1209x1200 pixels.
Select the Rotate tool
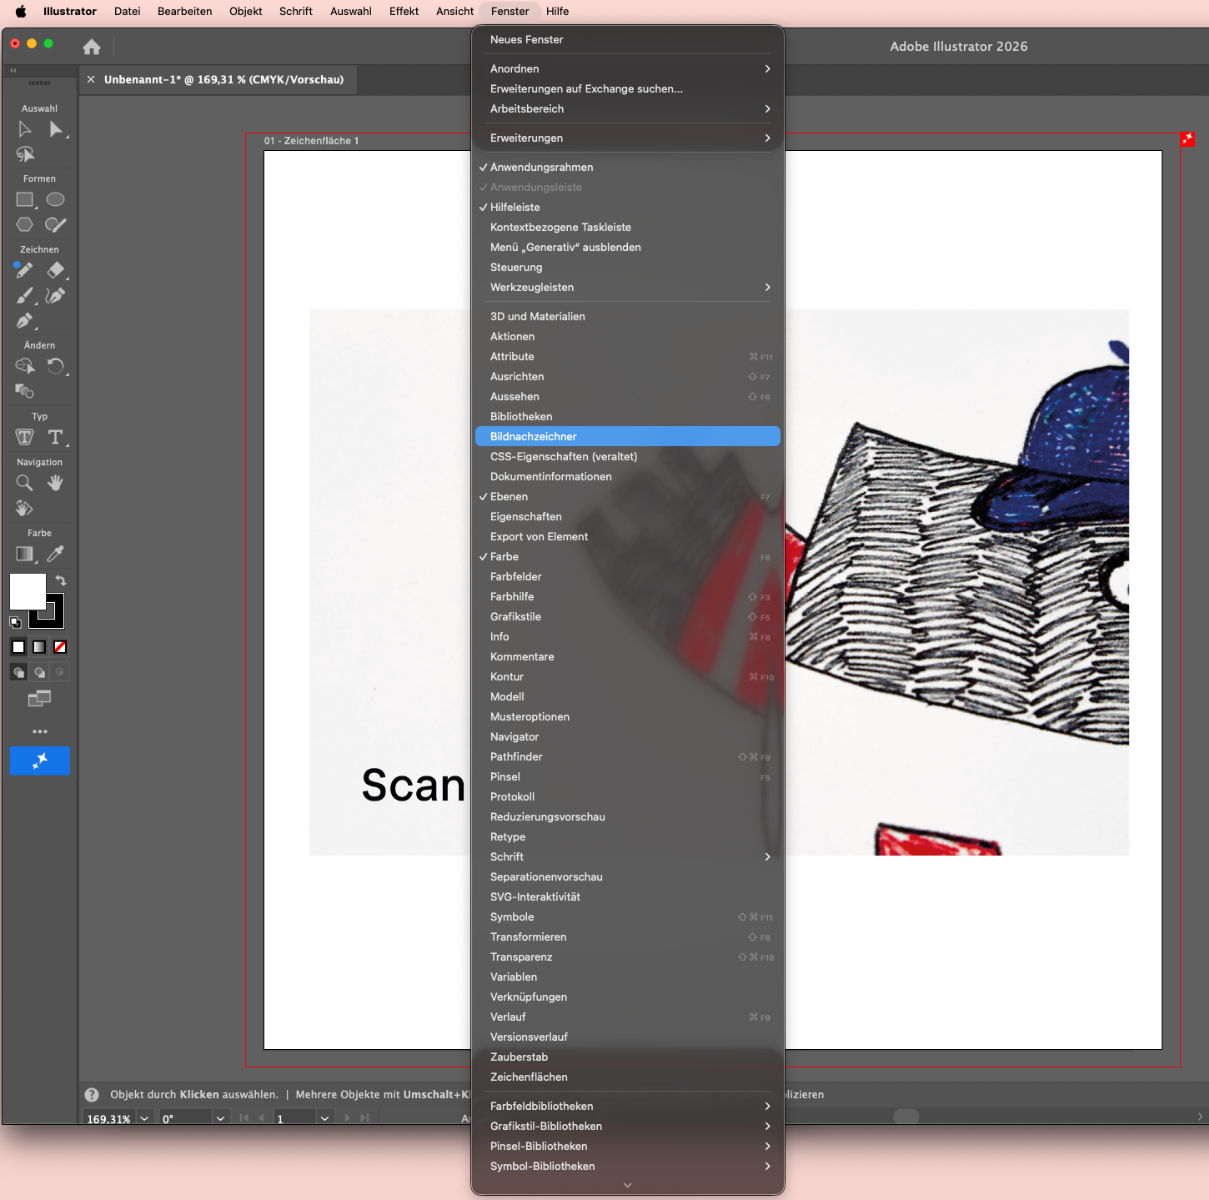[x=56, y=366]
